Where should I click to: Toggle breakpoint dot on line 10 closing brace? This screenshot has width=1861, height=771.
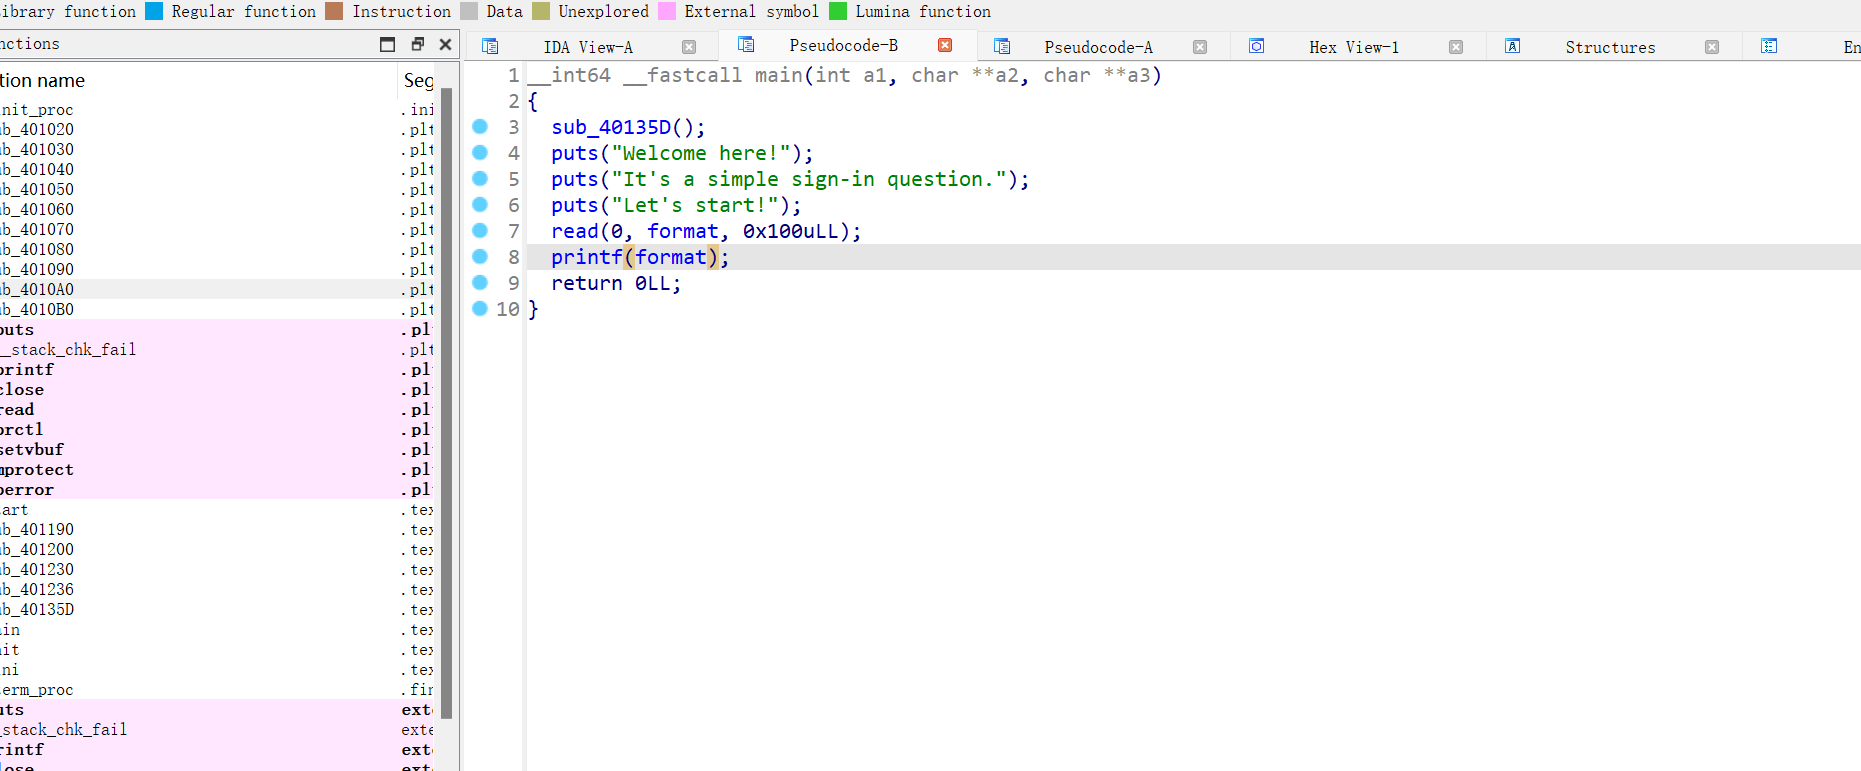(480, 308)
